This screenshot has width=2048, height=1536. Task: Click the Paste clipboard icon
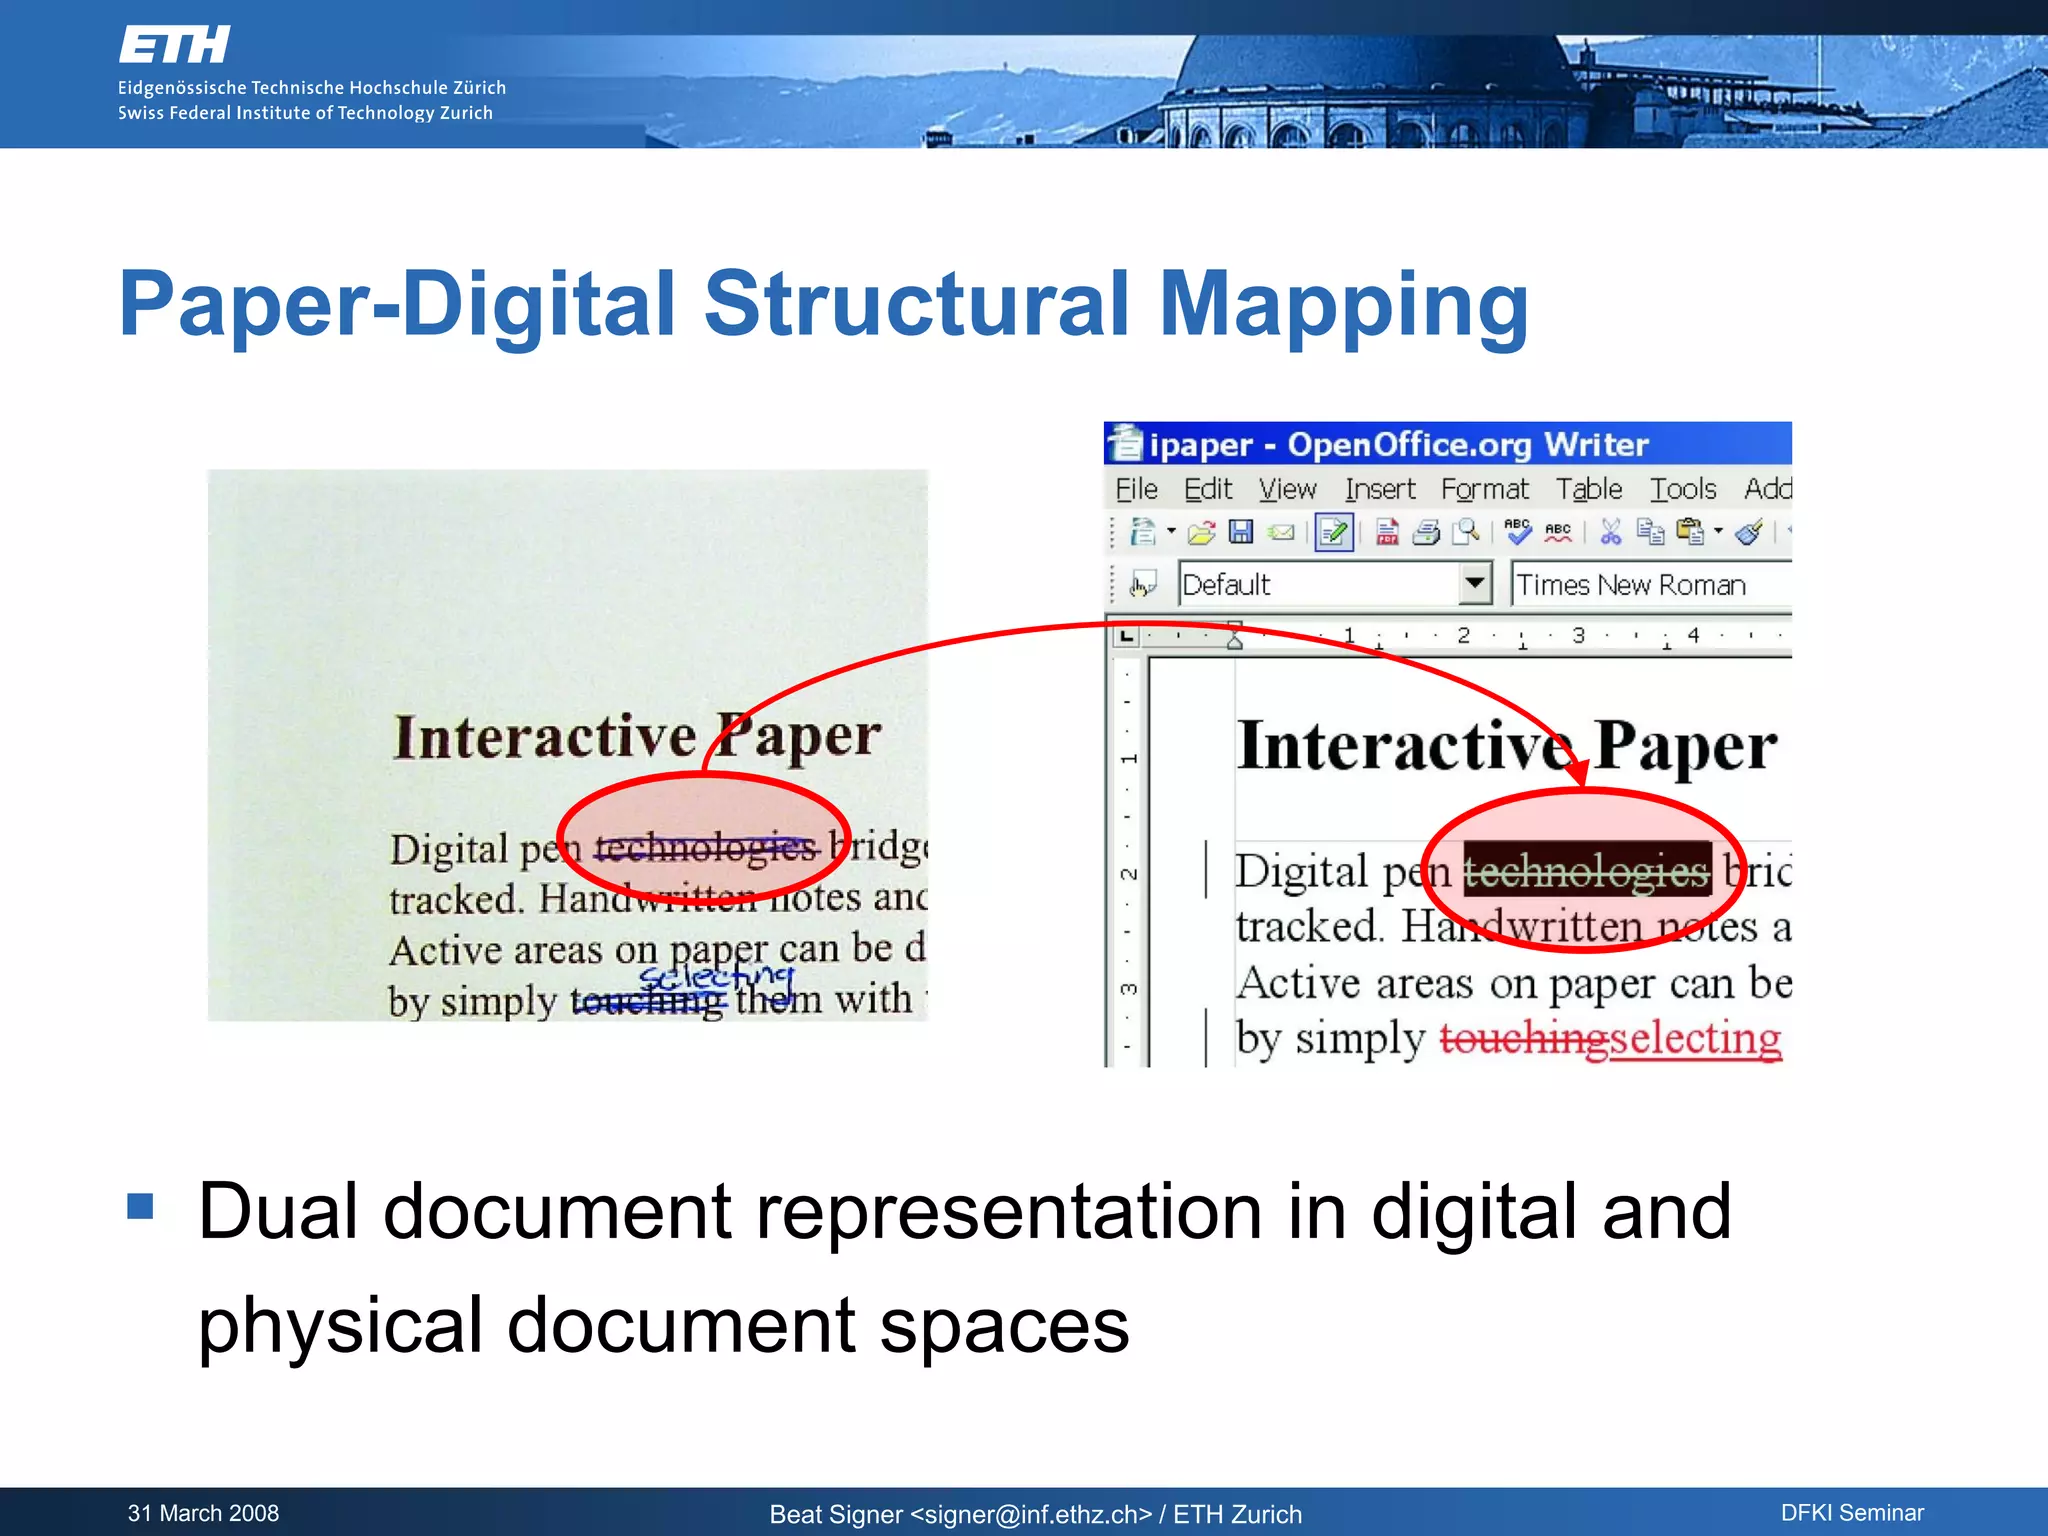tap(1690, 532)
